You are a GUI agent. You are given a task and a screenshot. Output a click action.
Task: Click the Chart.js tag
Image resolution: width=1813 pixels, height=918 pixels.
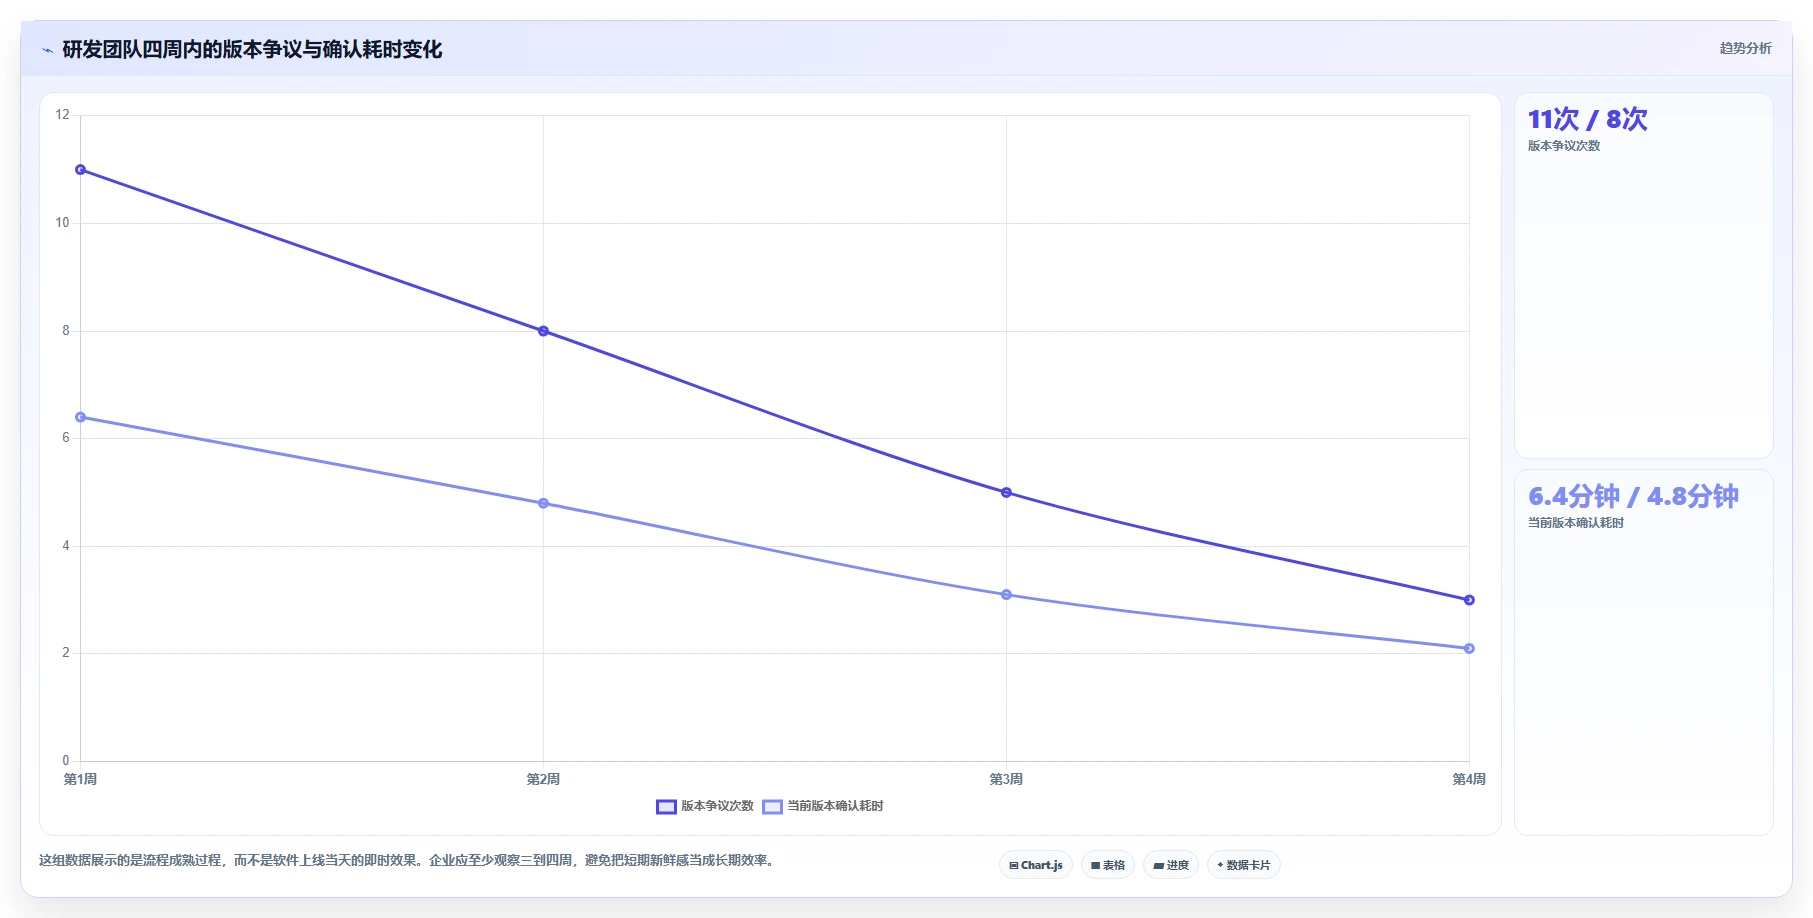pyautogui.click(x=1036, y=865)
